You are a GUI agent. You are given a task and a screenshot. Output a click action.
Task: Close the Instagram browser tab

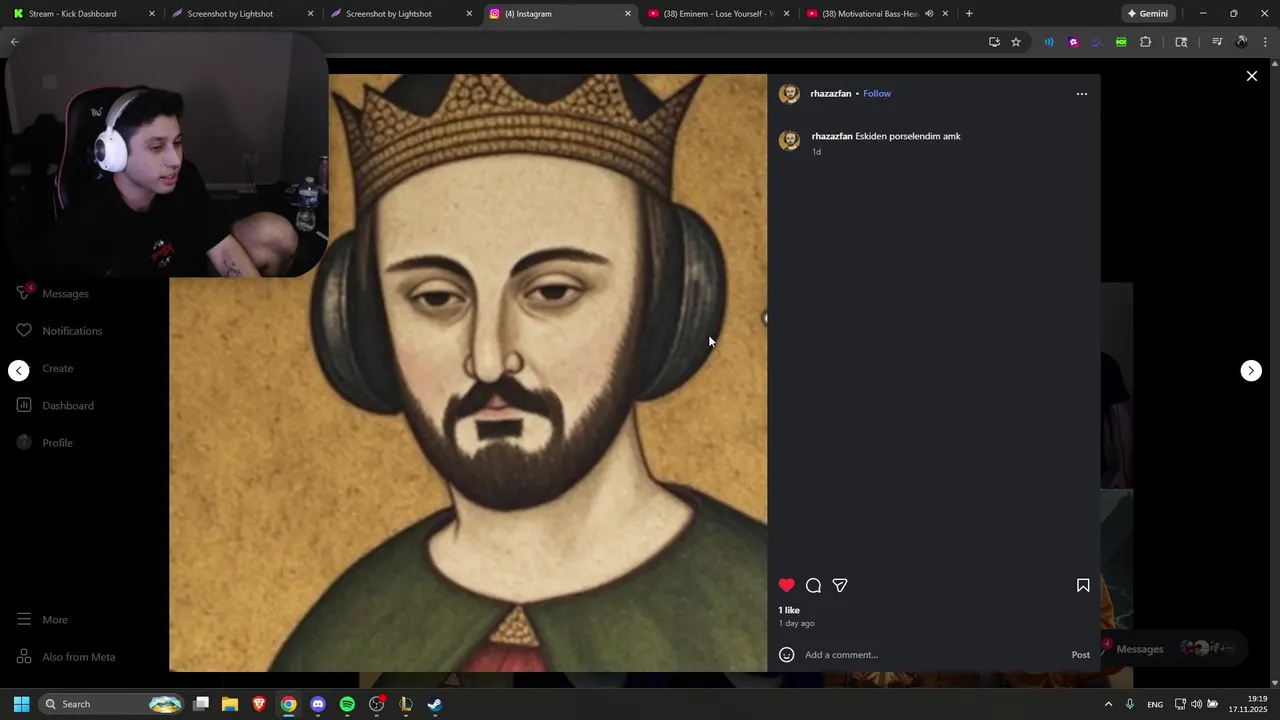coord(628,14)
